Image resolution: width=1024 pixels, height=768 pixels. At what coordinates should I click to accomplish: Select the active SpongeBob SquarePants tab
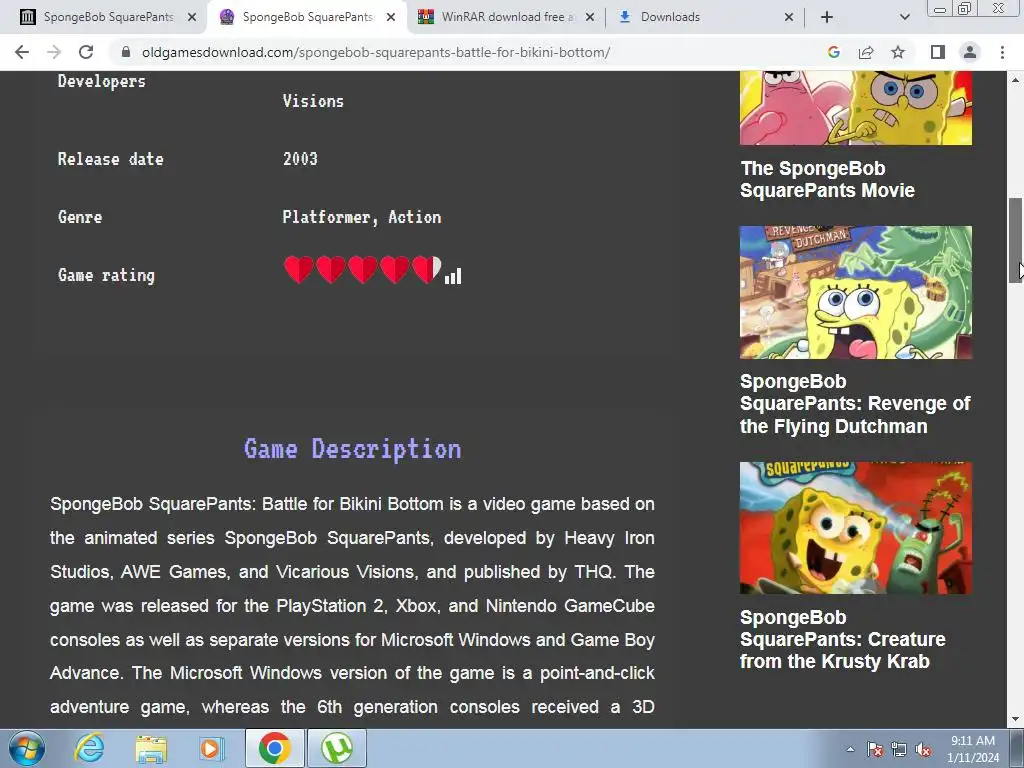(x=307, y=17)
